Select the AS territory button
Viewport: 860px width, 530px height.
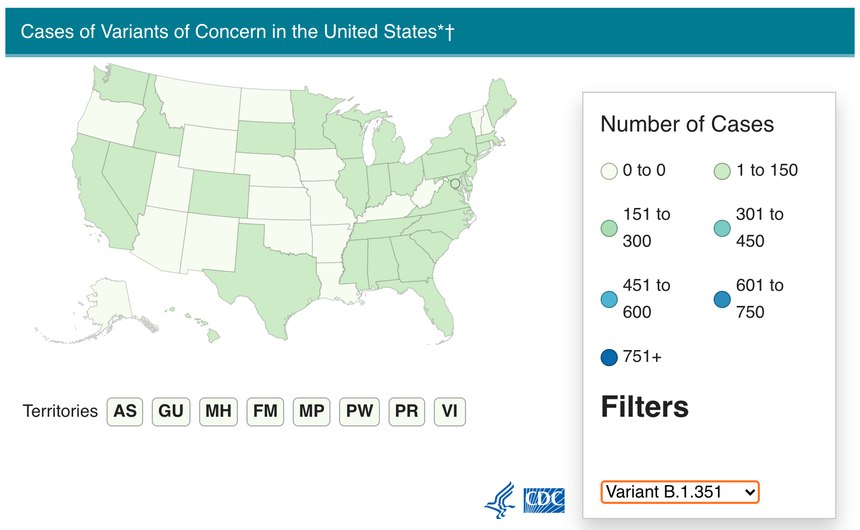tap(125, 411)
